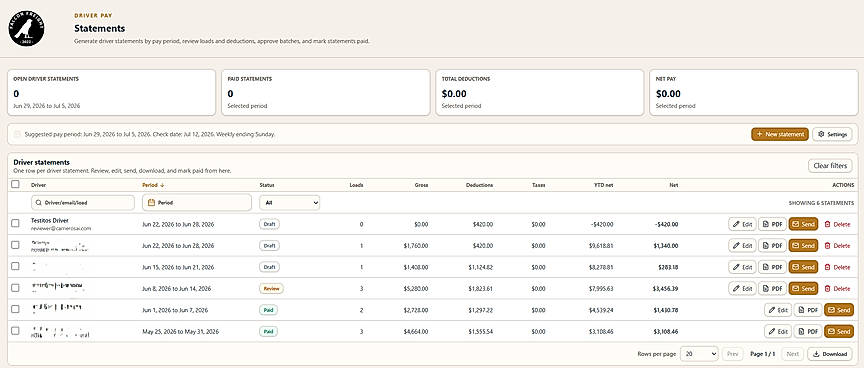This screenshot has height=368, width=864.
Task: Click the Clear filters button
Action: (830, 166)
